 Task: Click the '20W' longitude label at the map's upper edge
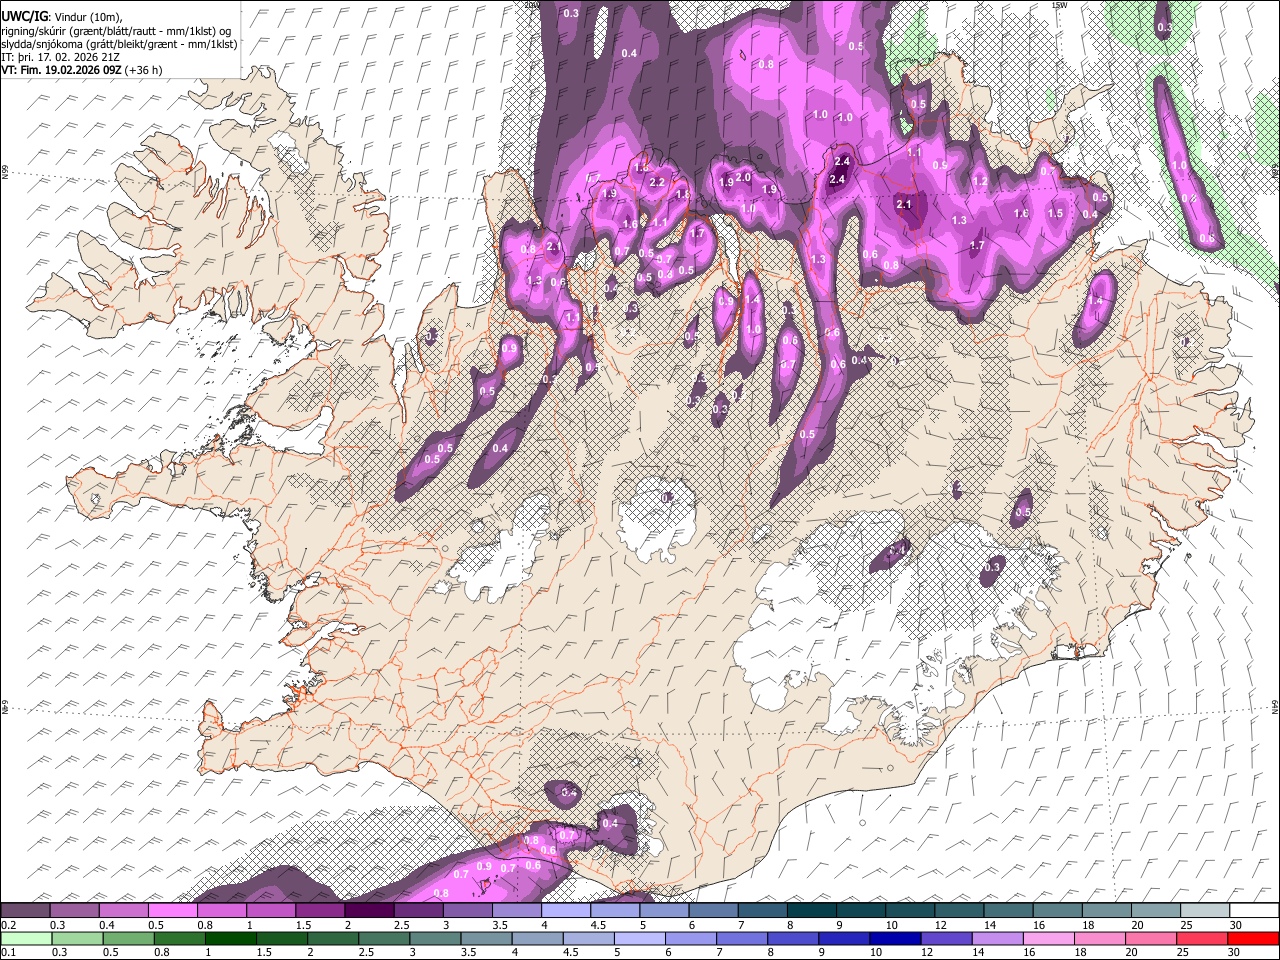tap(531, 4)
